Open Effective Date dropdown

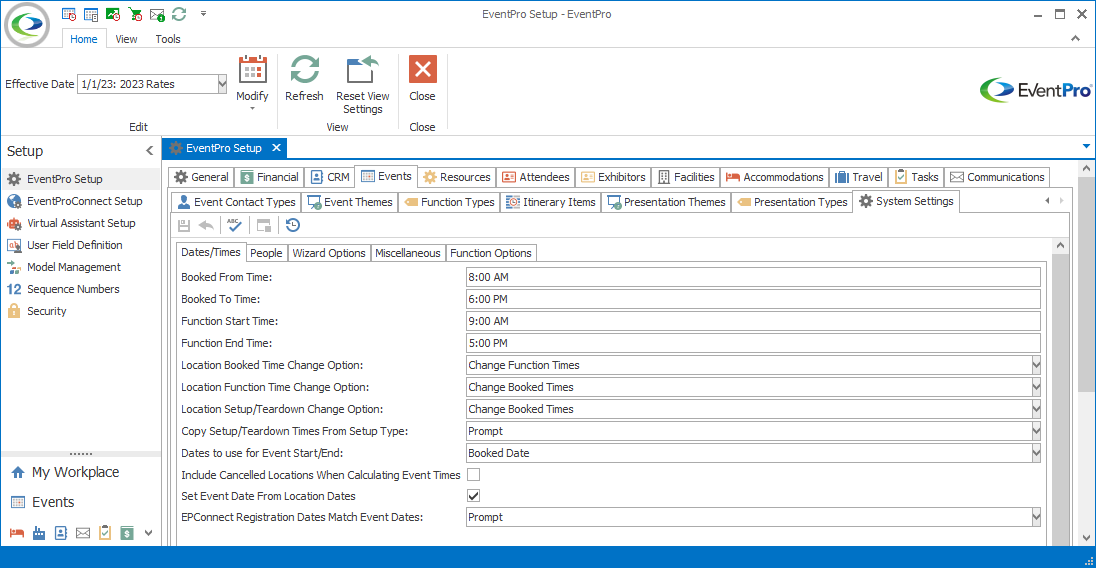coord(222,84)
